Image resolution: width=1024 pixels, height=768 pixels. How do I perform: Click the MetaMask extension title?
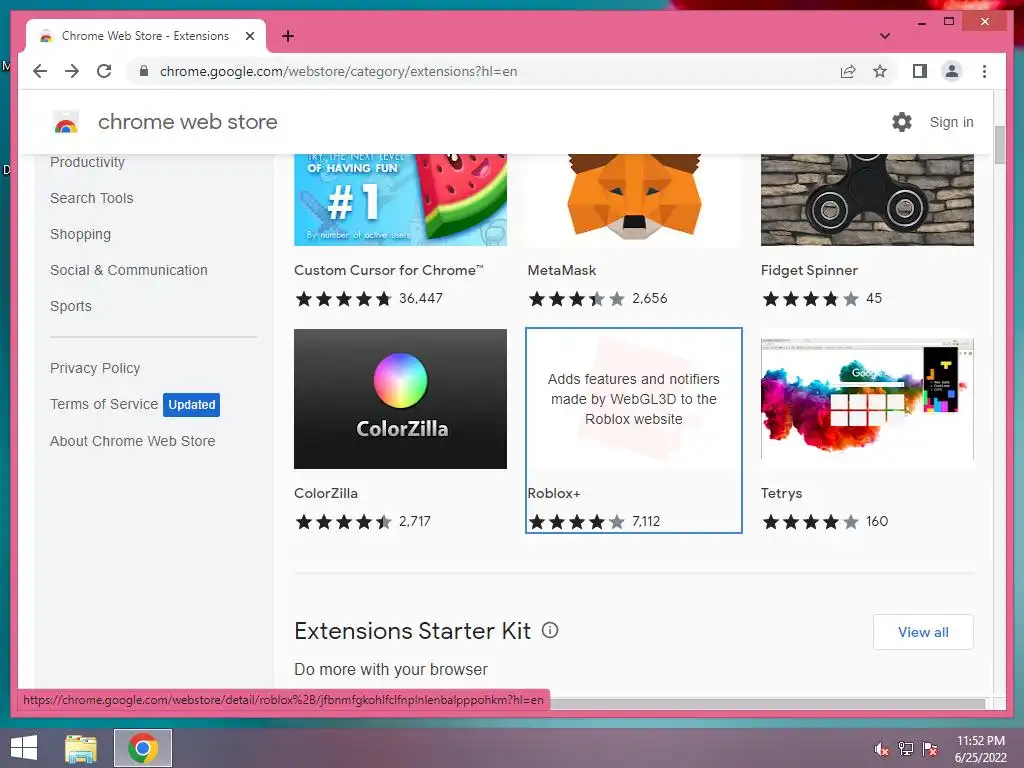click(x=562, y=270)
